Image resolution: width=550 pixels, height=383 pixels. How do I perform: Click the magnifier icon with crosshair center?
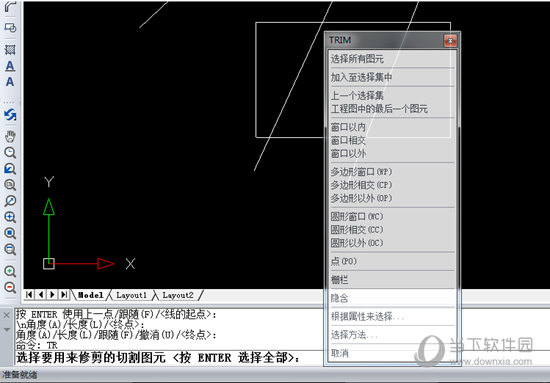[10, 217]
